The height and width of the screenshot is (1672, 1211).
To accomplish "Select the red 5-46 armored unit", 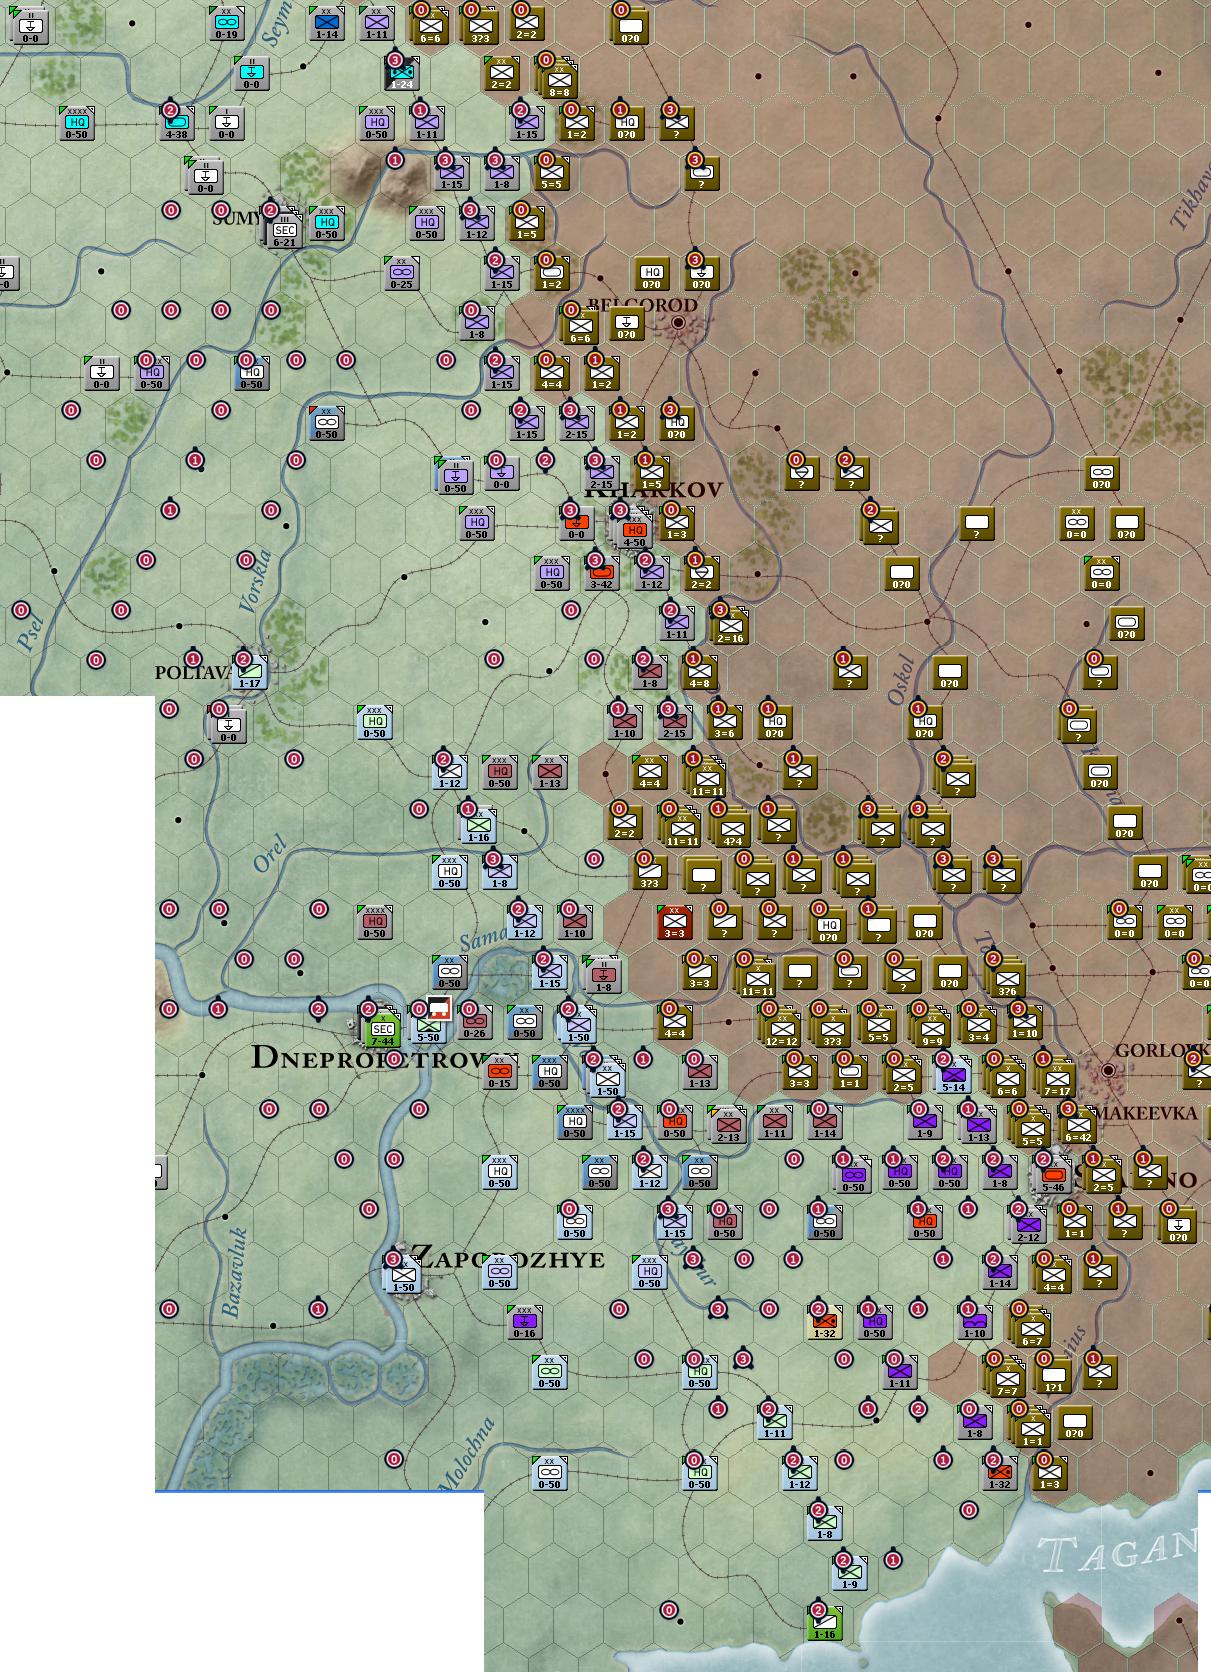I will coord(1053,1177).
